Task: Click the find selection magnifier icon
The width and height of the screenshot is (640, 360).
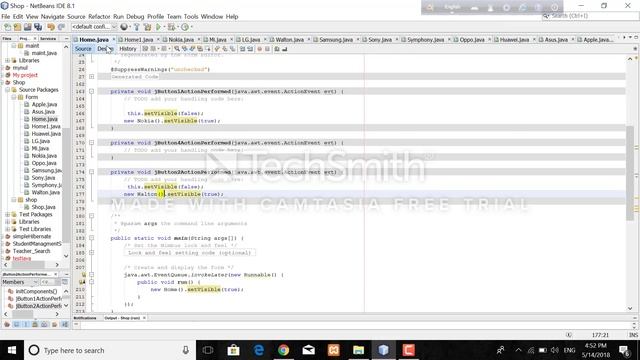Action: coord(176,49)
